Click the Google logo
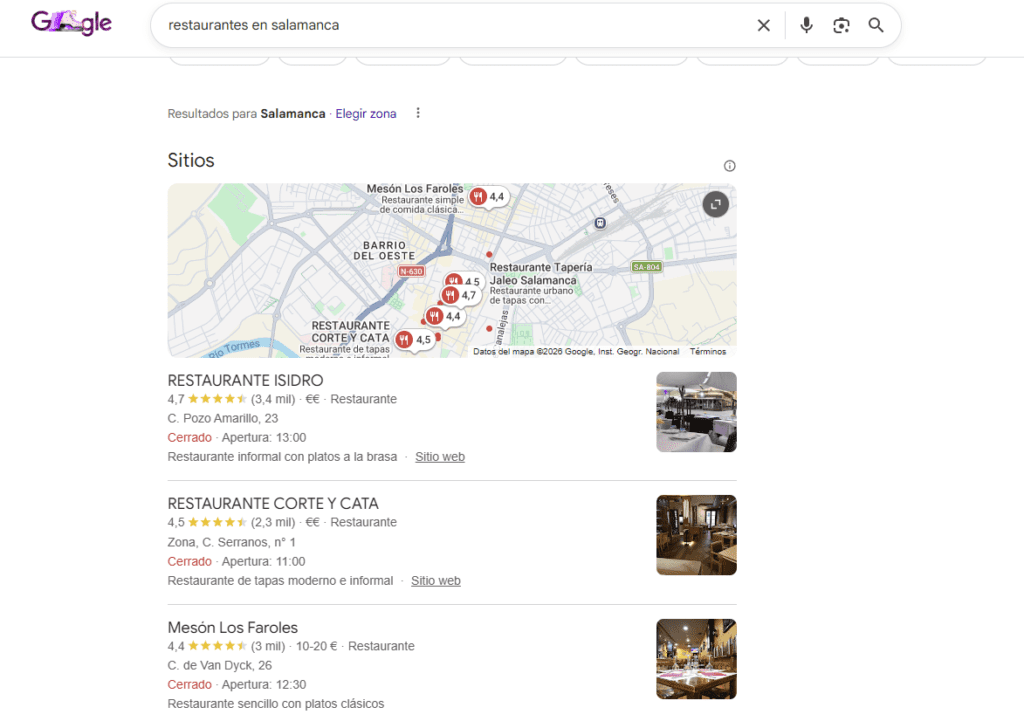This screenshot has height=728, width=1024. pyautogui.click(x=71, y=22)
